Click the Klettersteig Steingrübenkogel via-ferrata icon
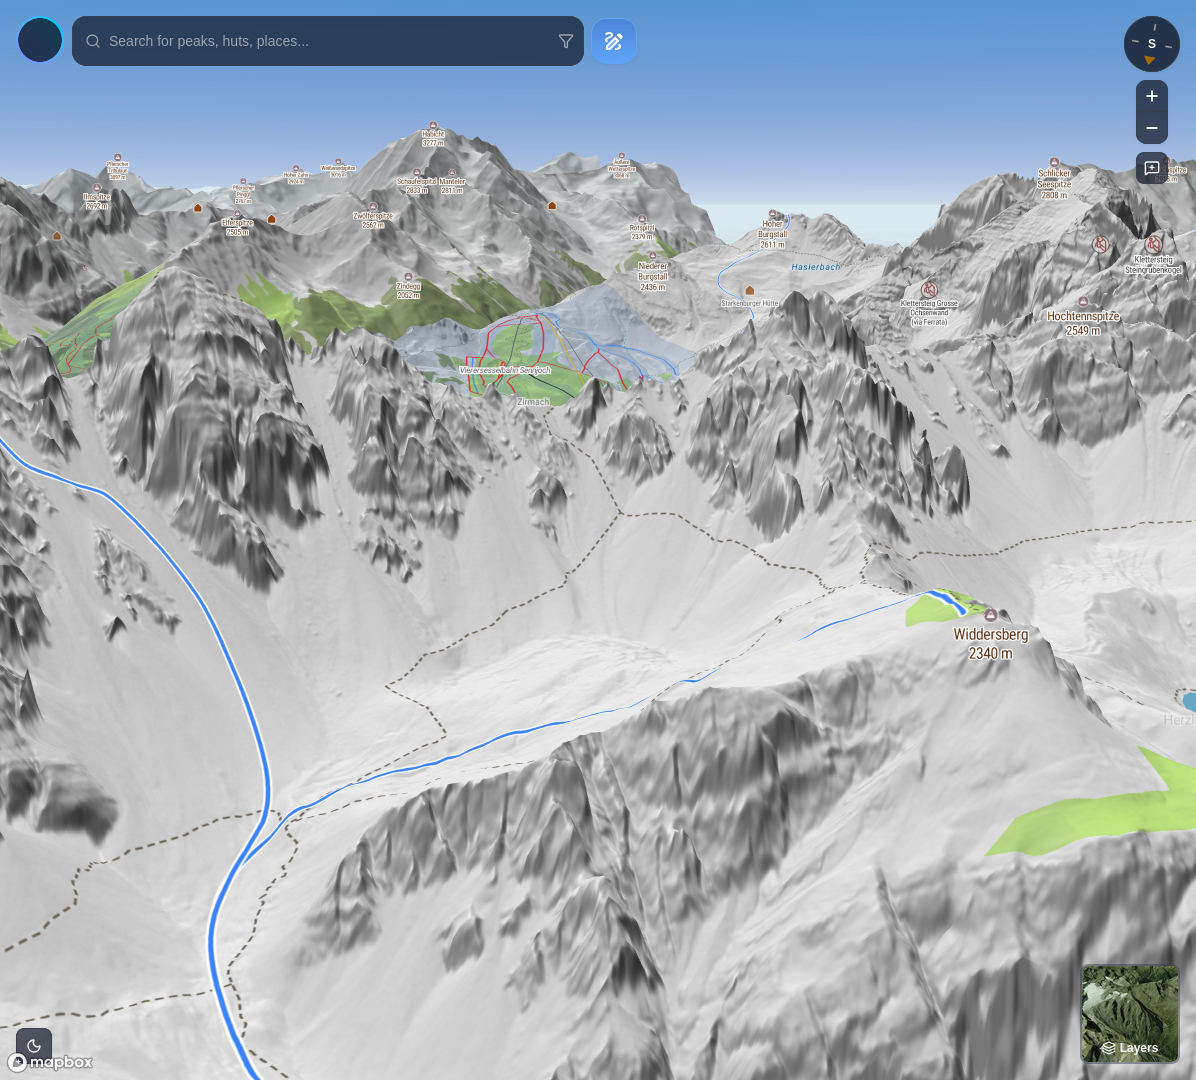Image resolution: width=1196 pixels, height=1080 pixels. [1153, 245]
